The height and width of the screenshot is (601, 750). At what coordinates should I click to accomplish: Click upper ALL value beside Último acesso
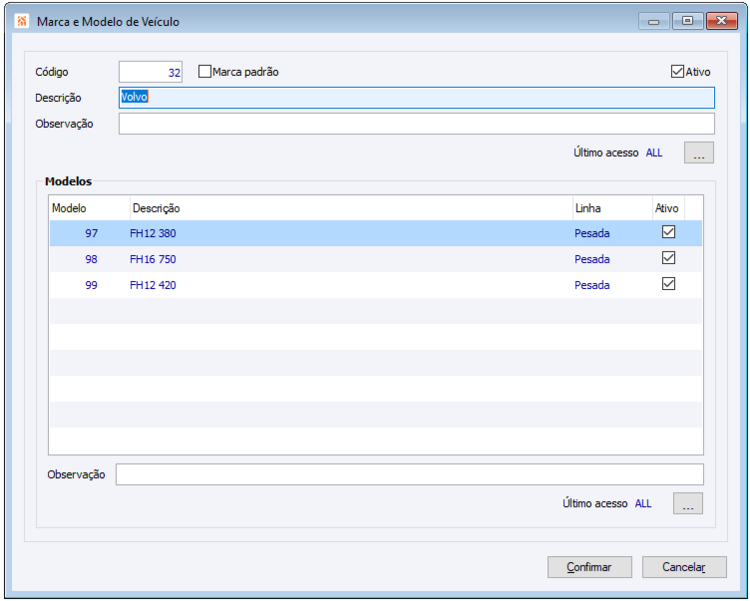click(x=654, y=153)
